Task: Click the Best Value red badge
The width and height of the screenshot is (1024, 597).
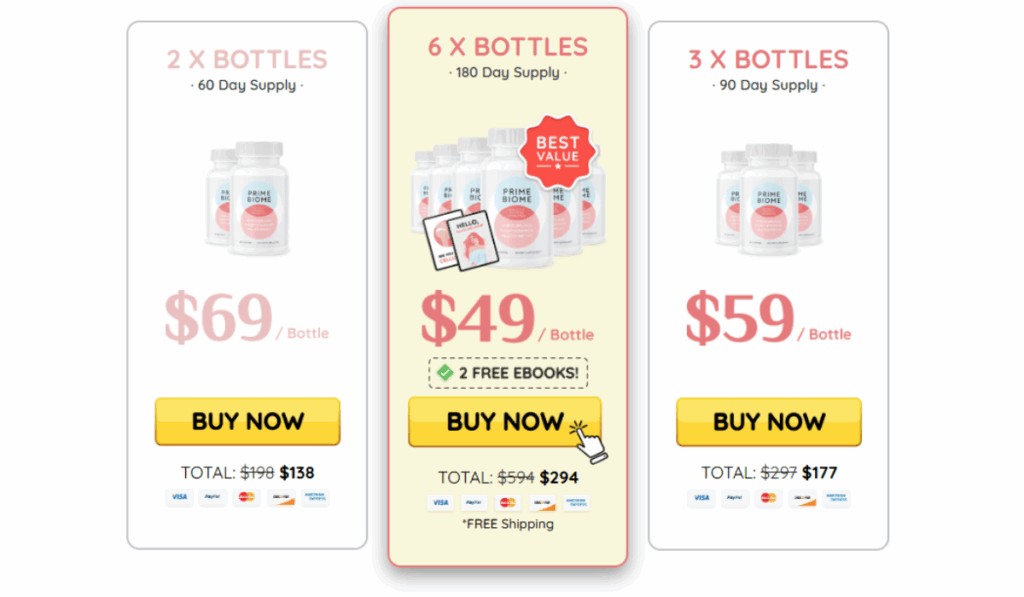Action: pyautogui.click(x=558, y=152)
